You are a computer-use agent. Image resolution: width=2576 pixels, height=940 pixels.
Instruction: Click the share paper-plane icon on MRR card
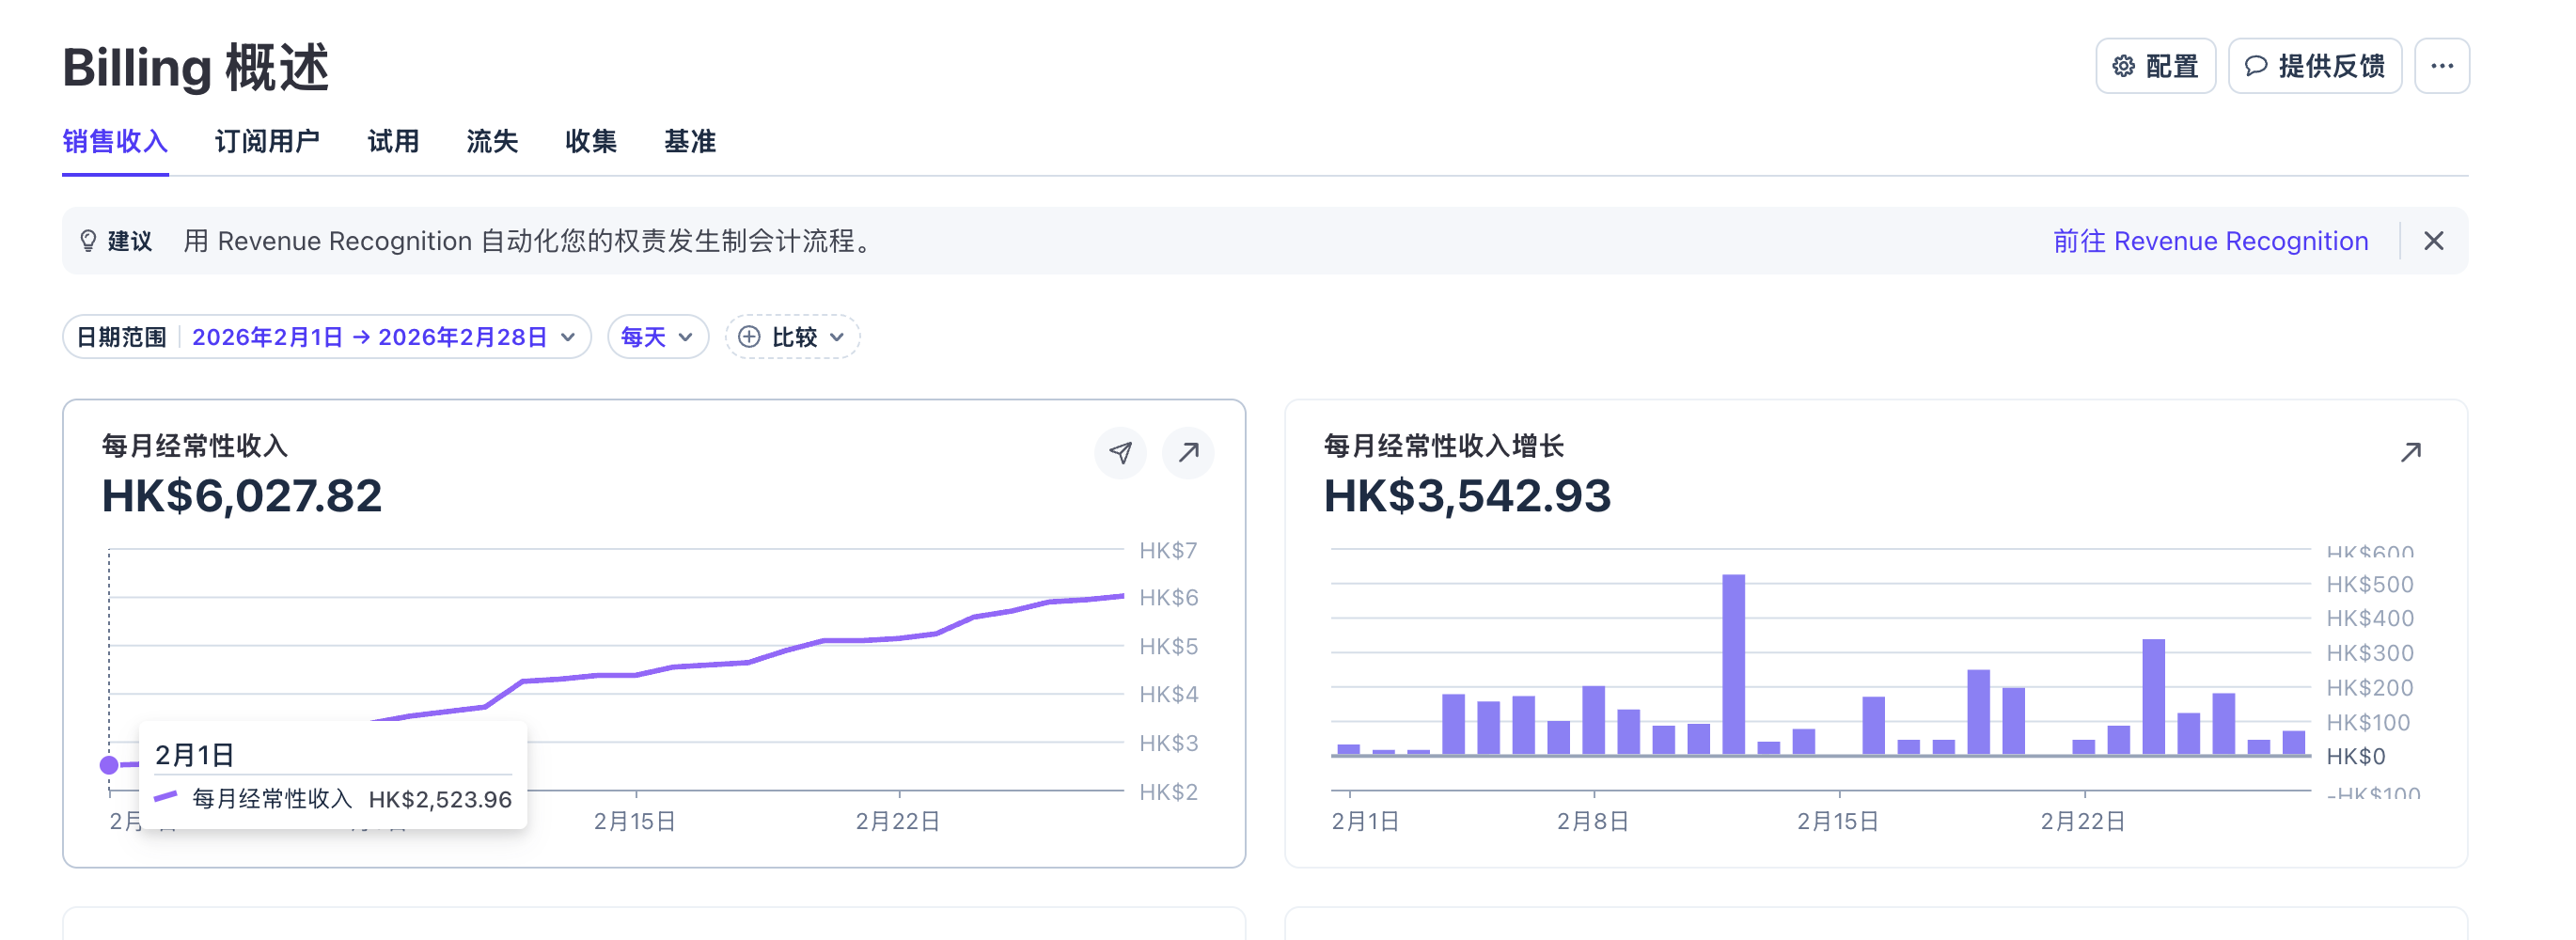(1120, 453)
